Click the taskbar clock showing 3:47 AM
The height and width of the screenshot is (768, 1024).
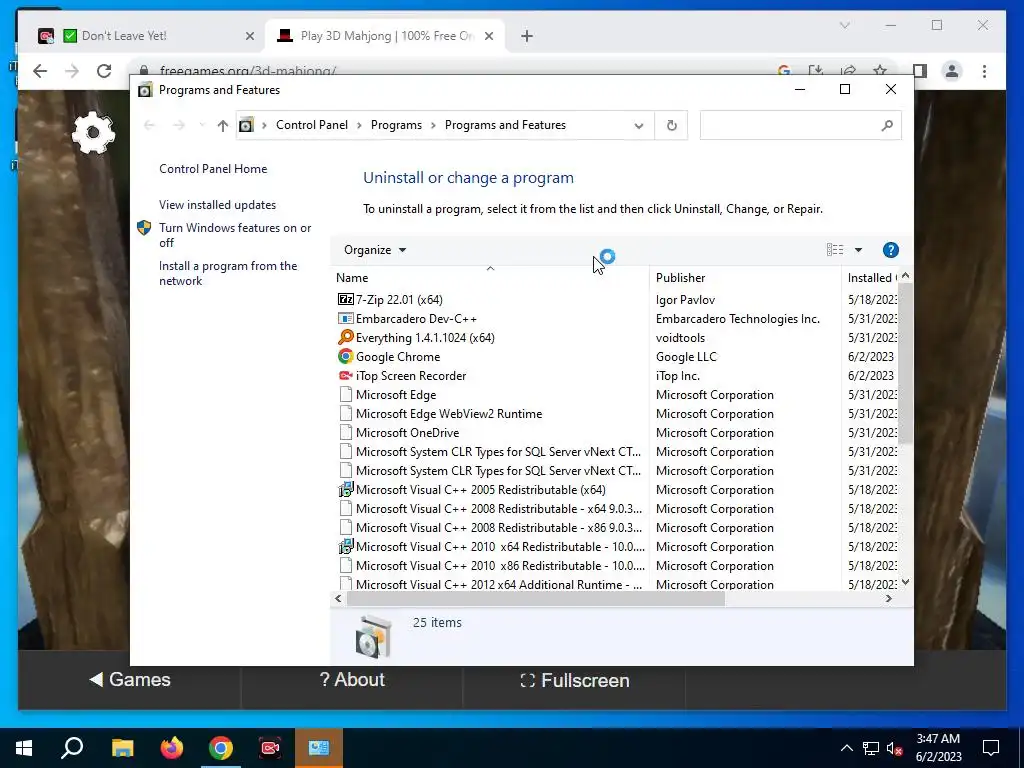[938, 748]
